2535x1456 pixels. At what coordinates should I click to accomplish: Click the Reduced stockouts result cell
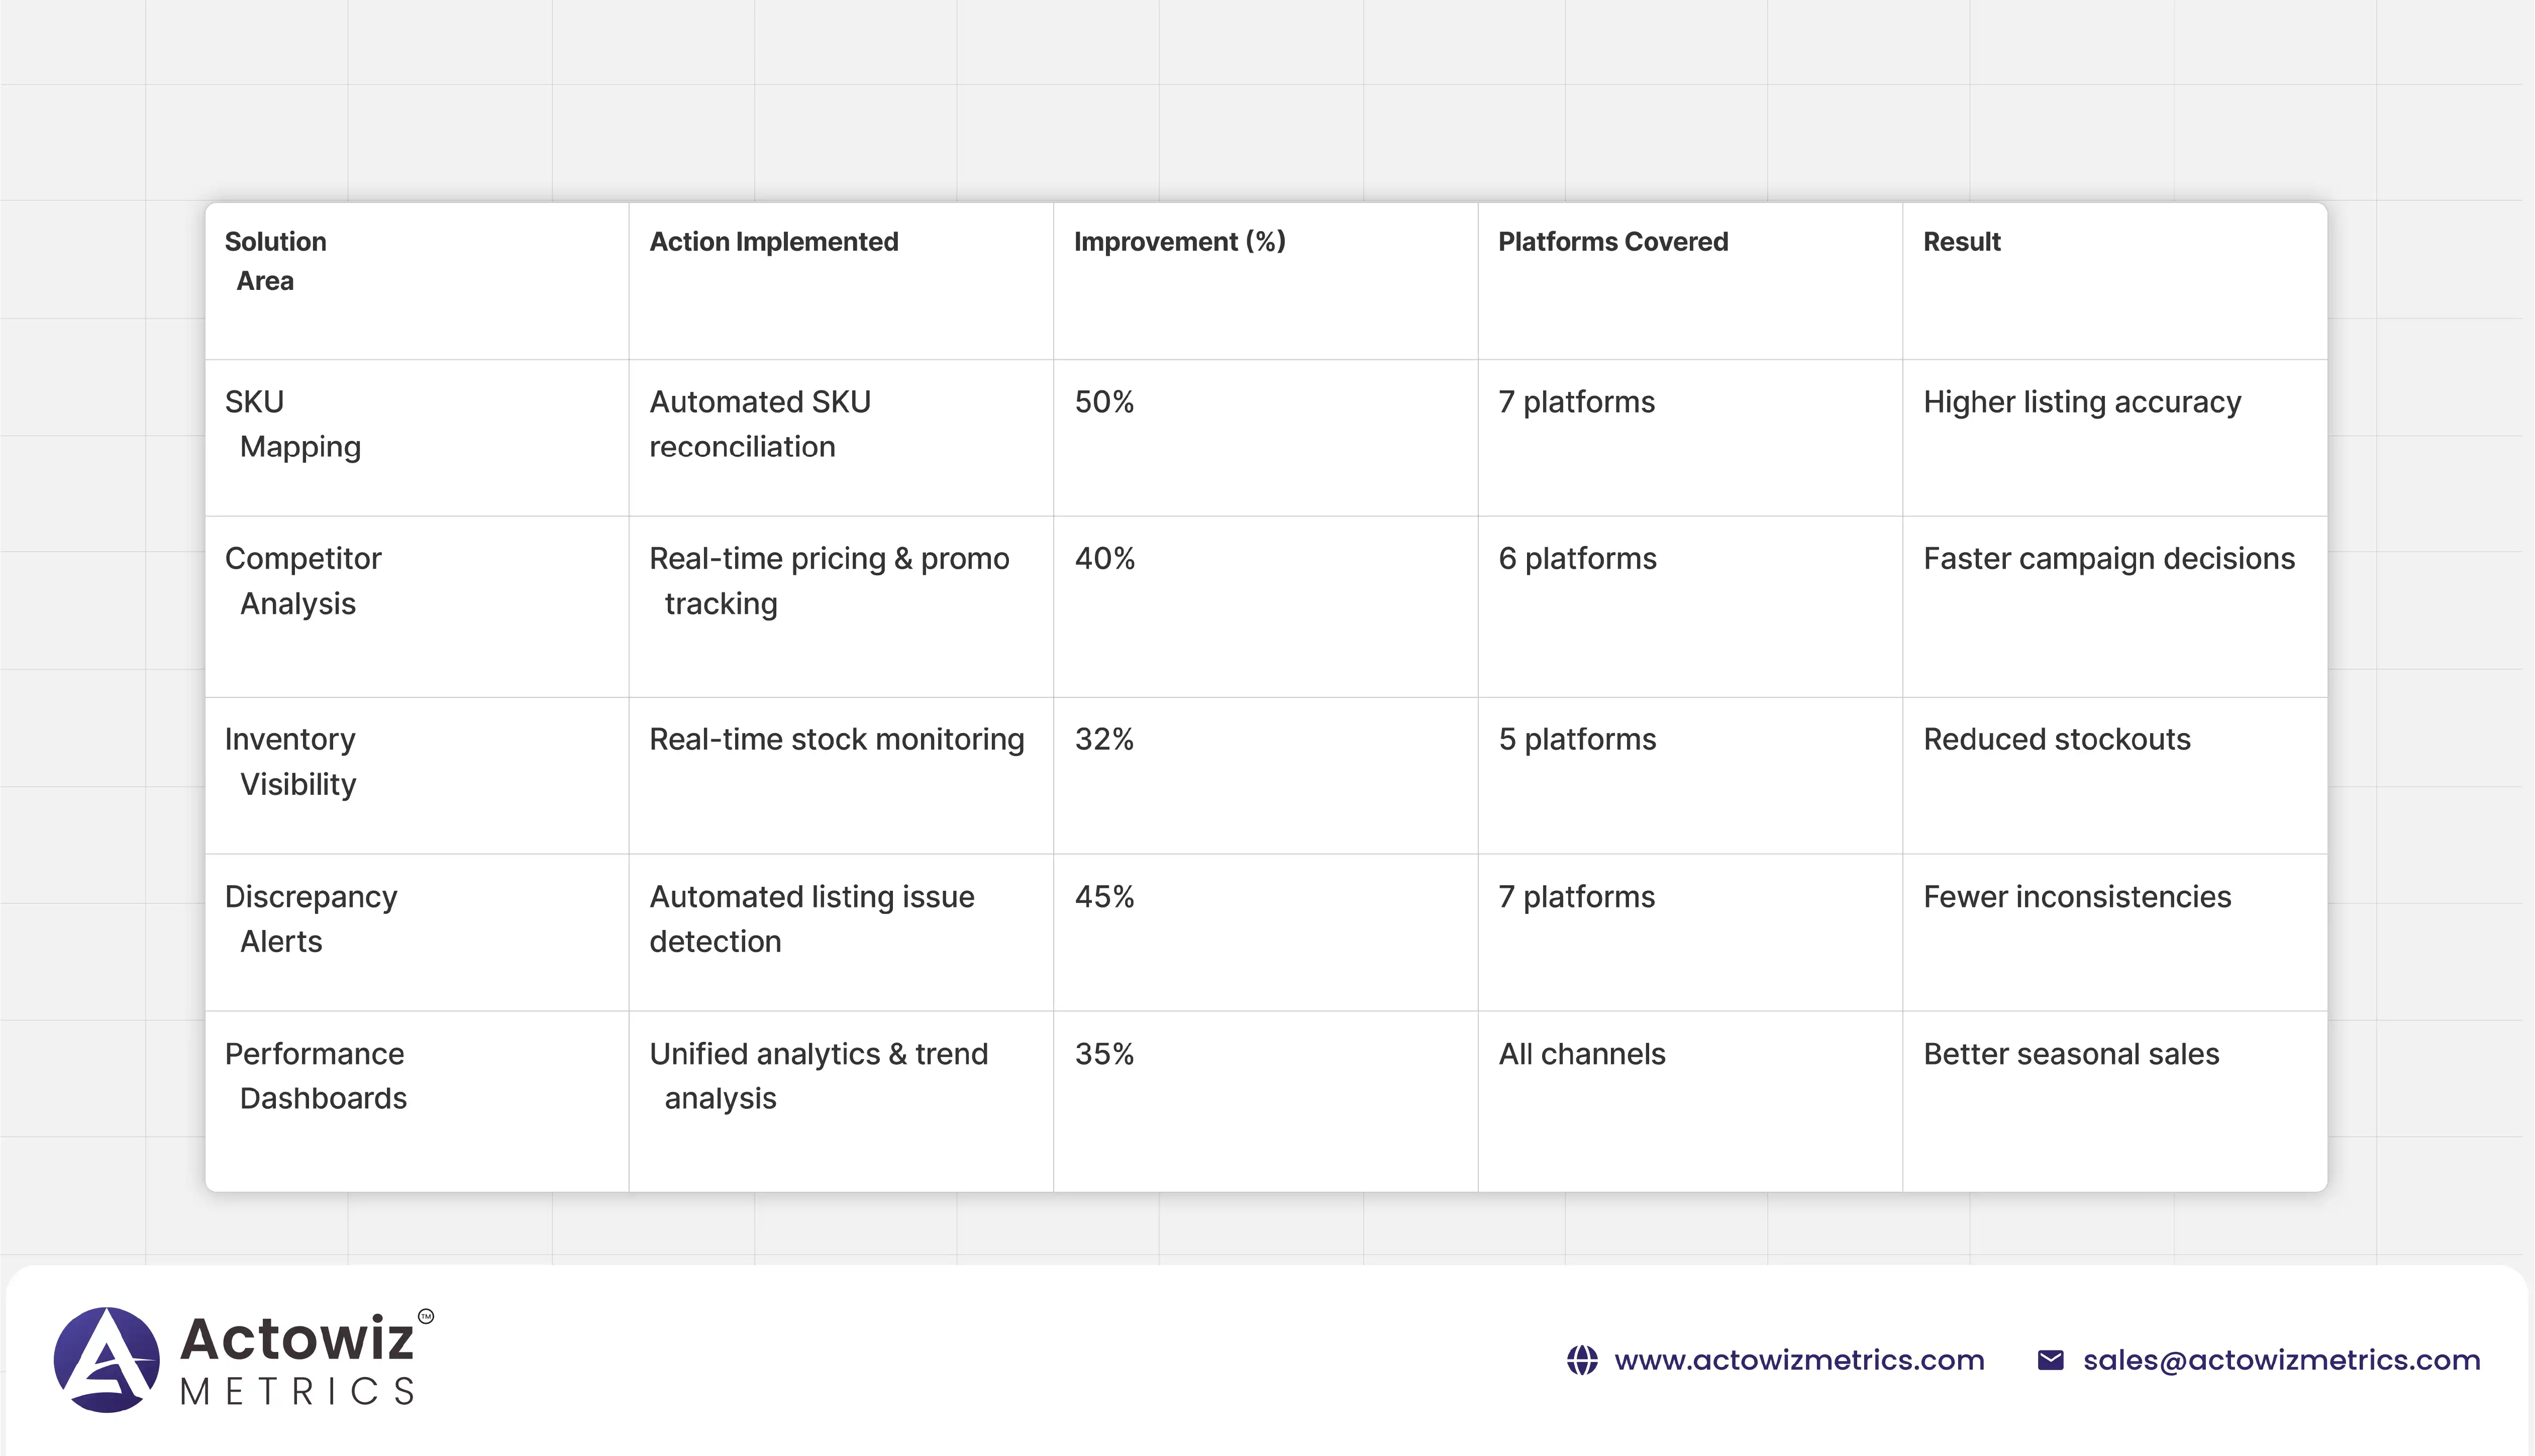click(x=2056, y=739)
